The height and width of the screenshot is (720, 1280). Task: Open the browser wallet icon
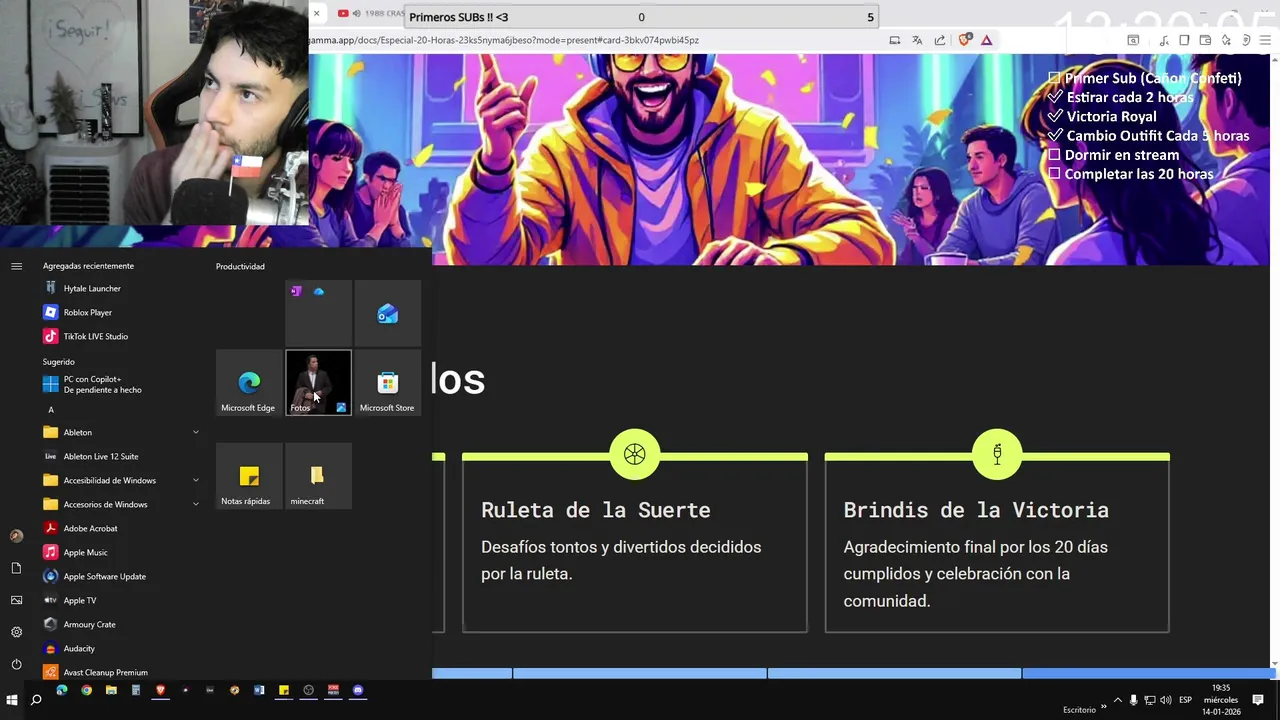click(1205, 40)
